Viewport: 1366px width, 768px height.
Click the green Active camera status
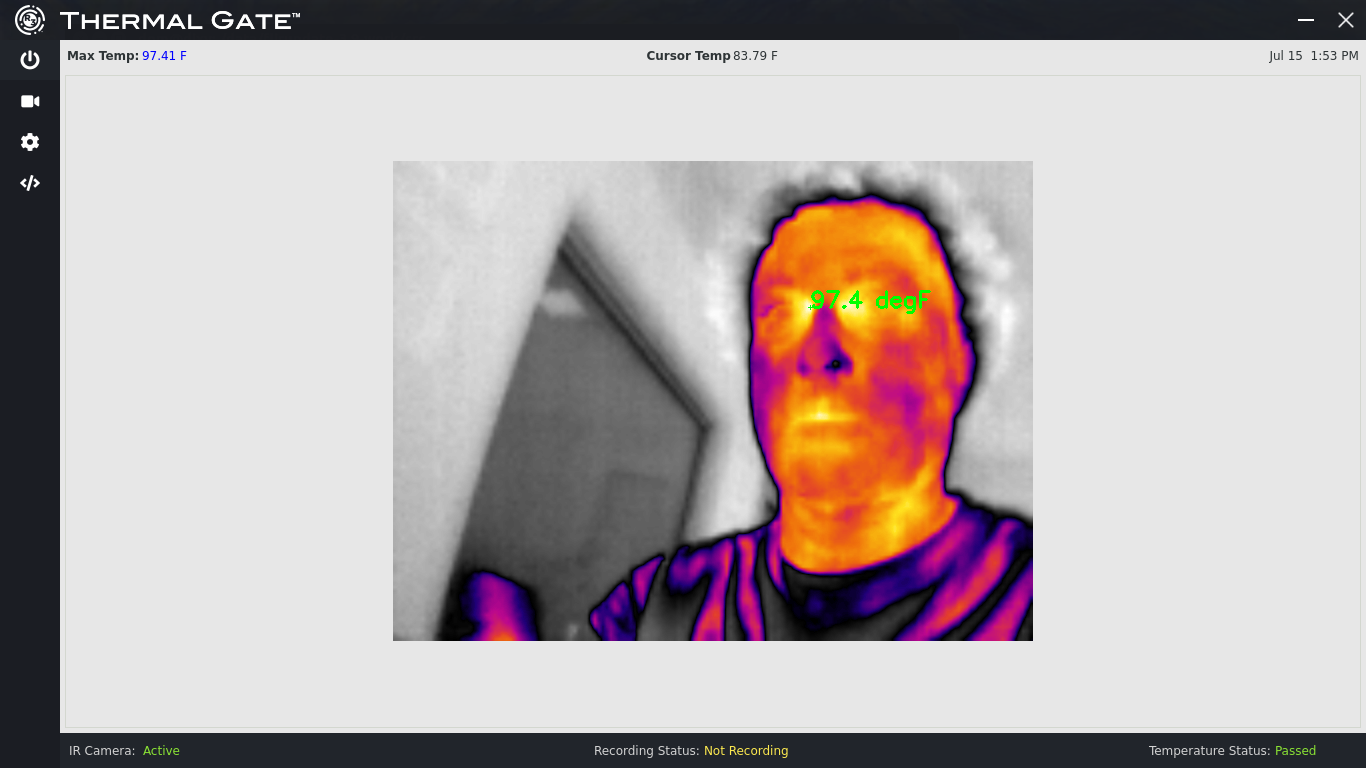(161, 751)
